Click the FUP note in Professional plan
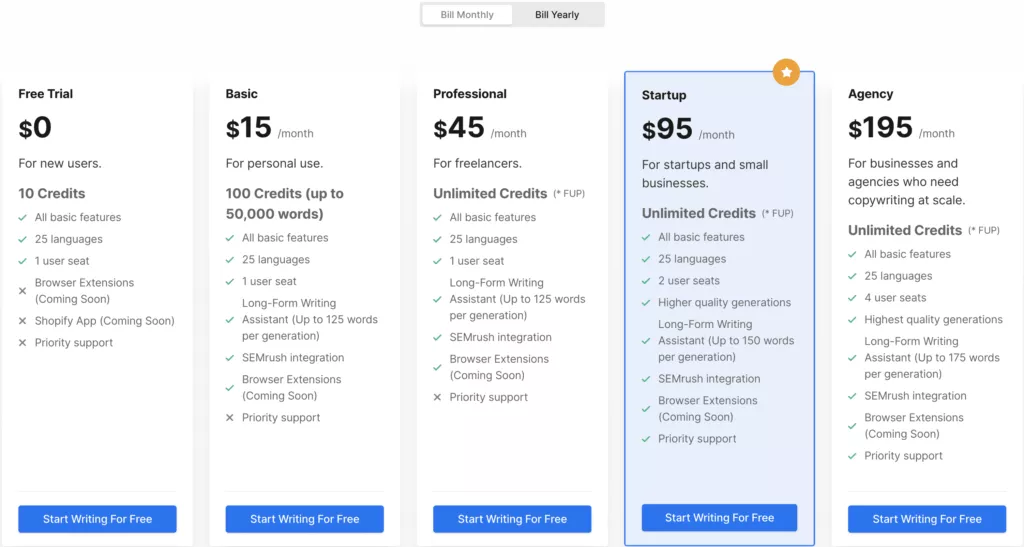 [571, 194]
